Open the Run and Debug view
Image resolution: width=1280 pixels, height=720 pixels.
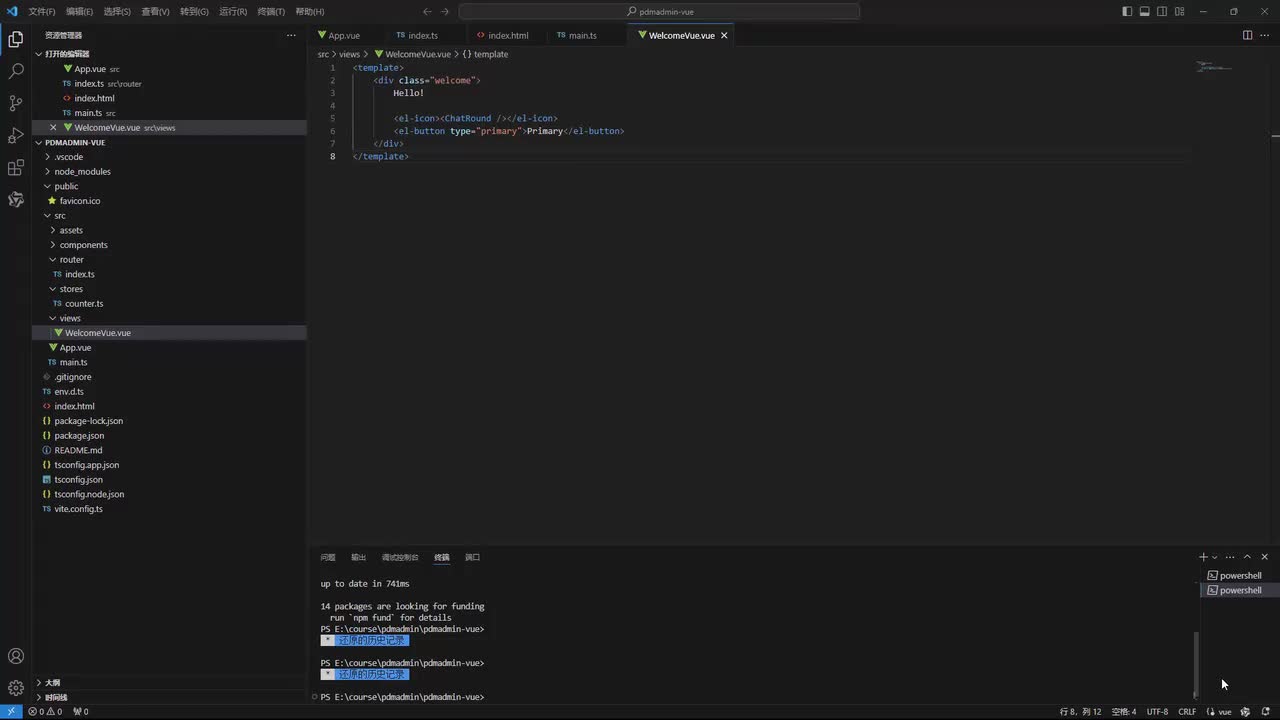tap(16, 135)
